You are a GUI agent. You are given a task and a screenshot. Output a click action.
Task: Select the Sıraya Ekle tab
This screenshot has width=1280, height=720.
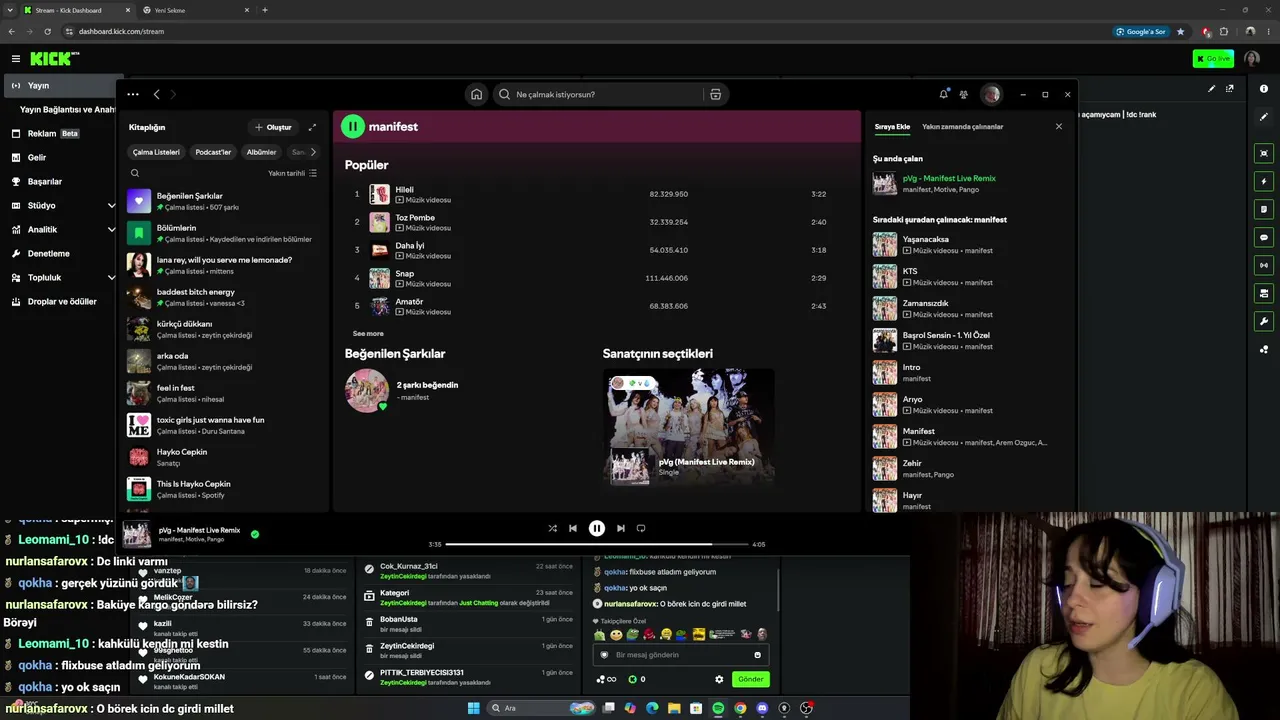(x=892, y=127)
